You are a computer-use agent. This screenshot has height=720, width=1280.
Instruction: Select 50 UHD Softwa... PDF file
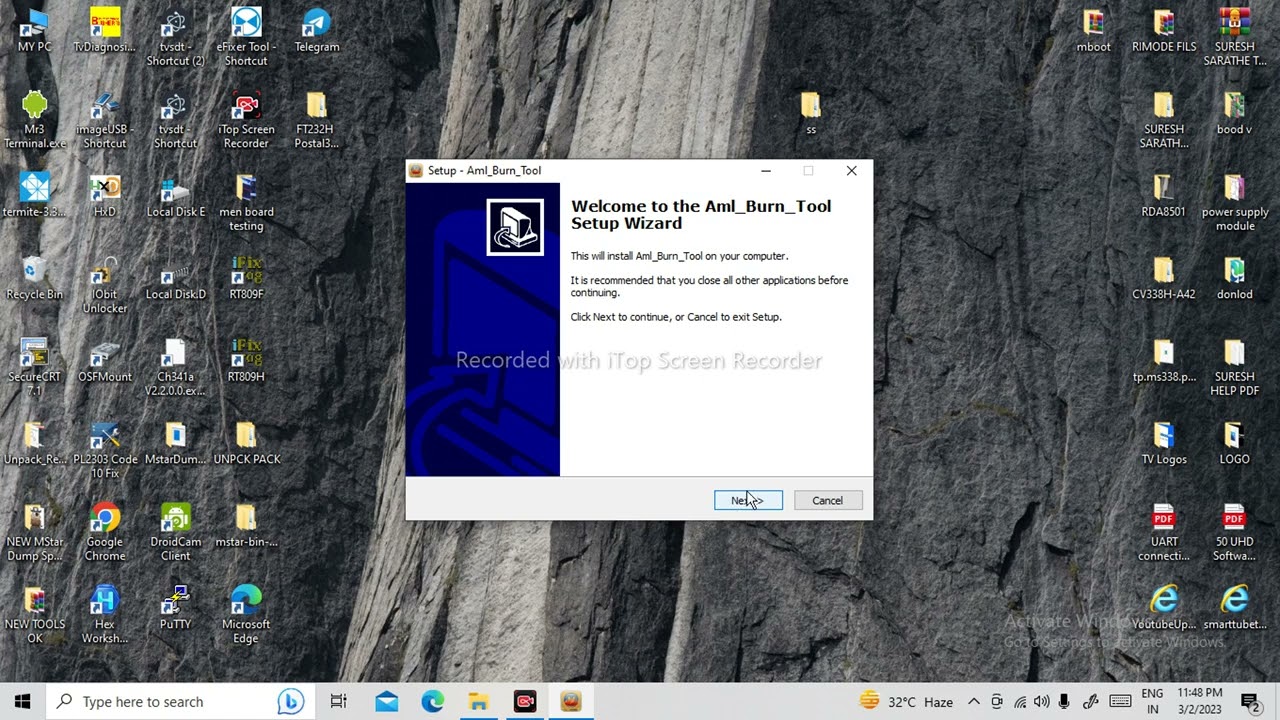pos(1234,531)
